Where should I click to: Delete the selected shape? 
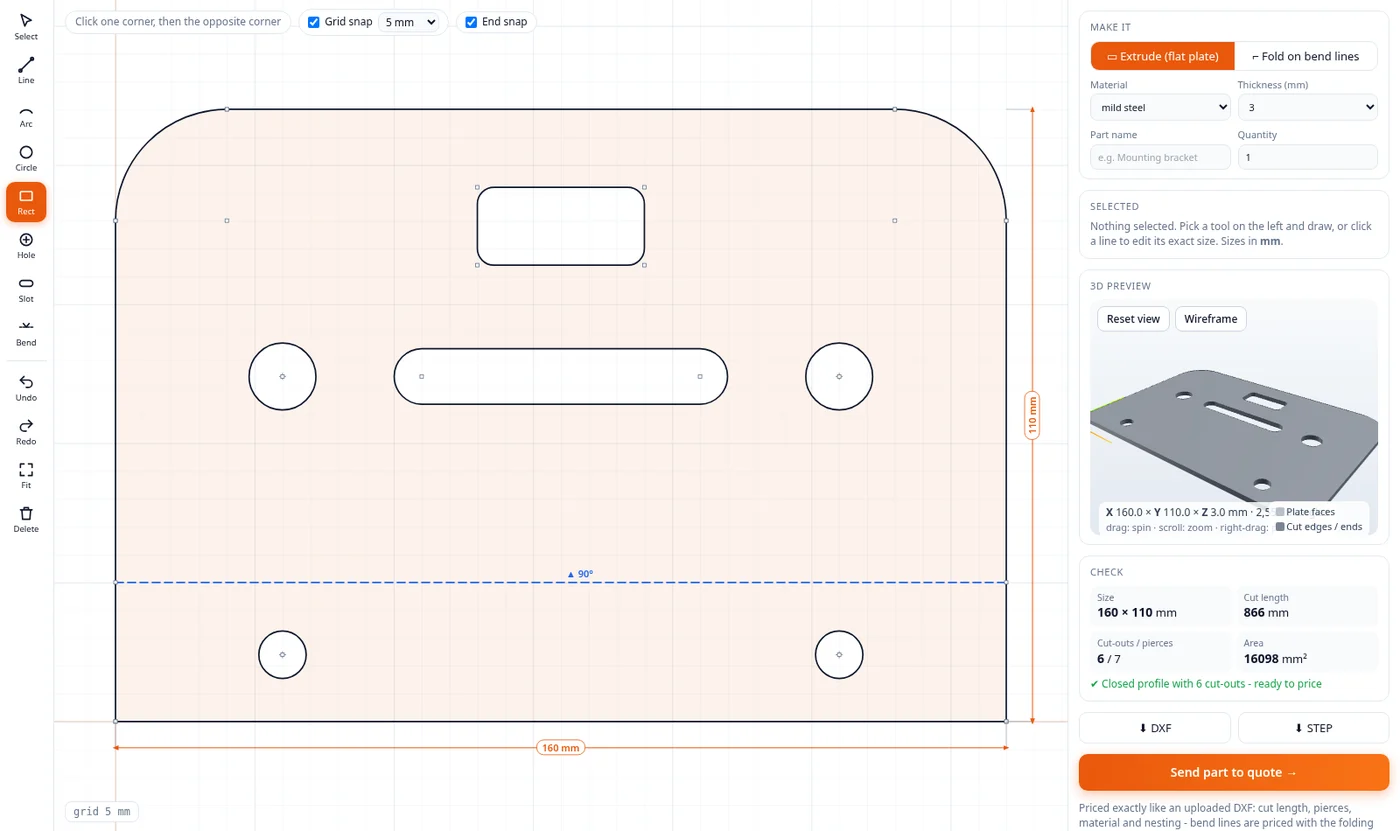(26, 520)
